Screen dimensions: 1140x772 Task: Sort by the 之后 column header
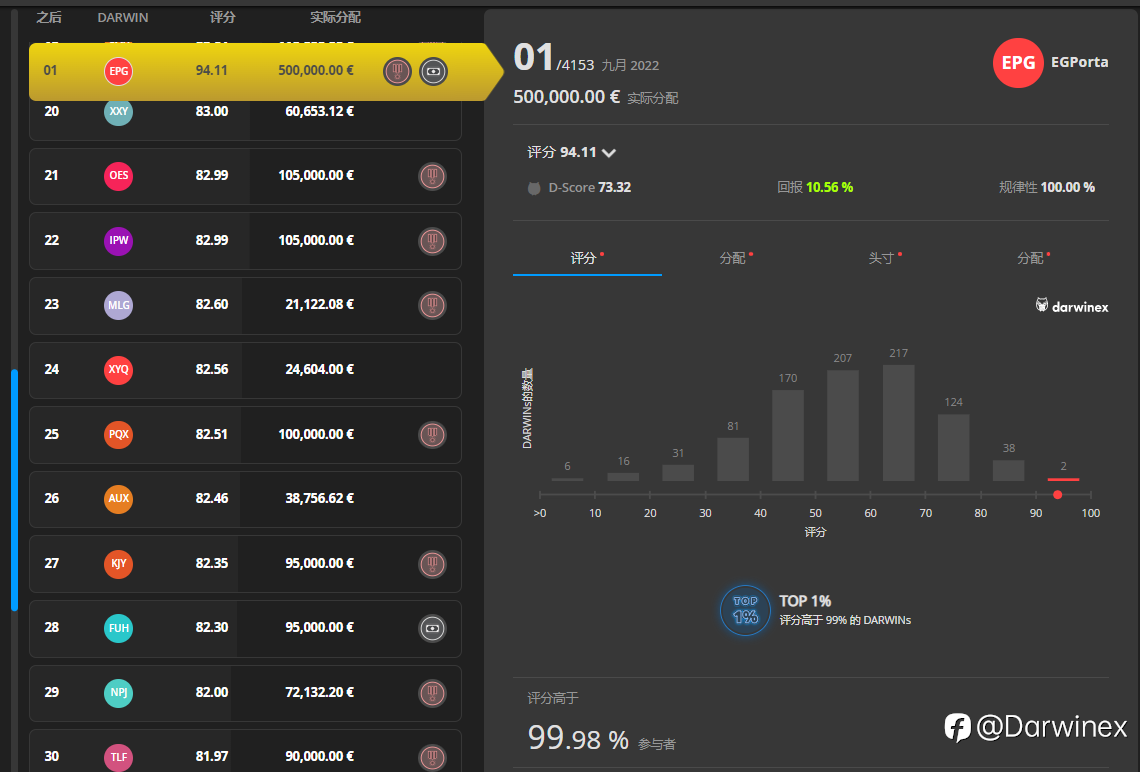[49, 17]
